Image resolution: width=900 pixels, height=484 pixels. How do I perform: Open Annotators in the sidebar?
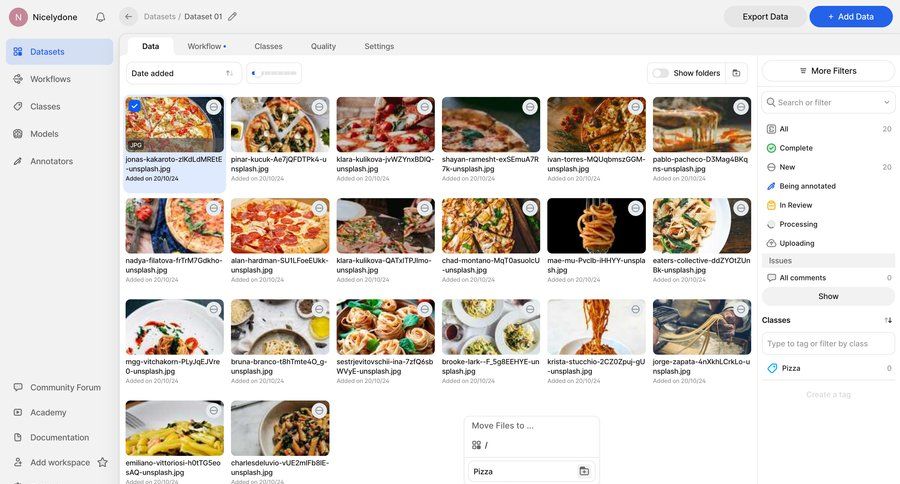[60, 161]
